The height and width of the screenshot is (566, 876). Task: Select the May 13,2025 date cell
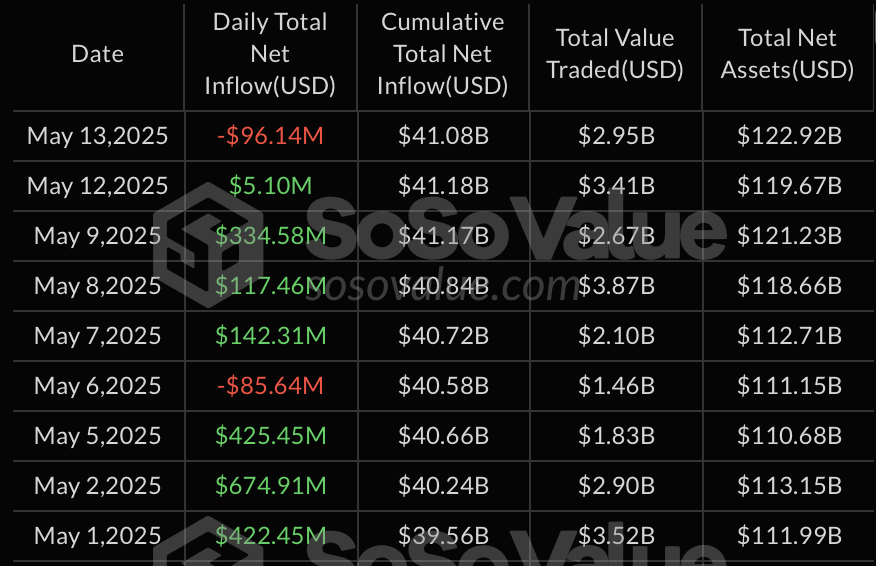pyautogui.click(x=97, y=136)
